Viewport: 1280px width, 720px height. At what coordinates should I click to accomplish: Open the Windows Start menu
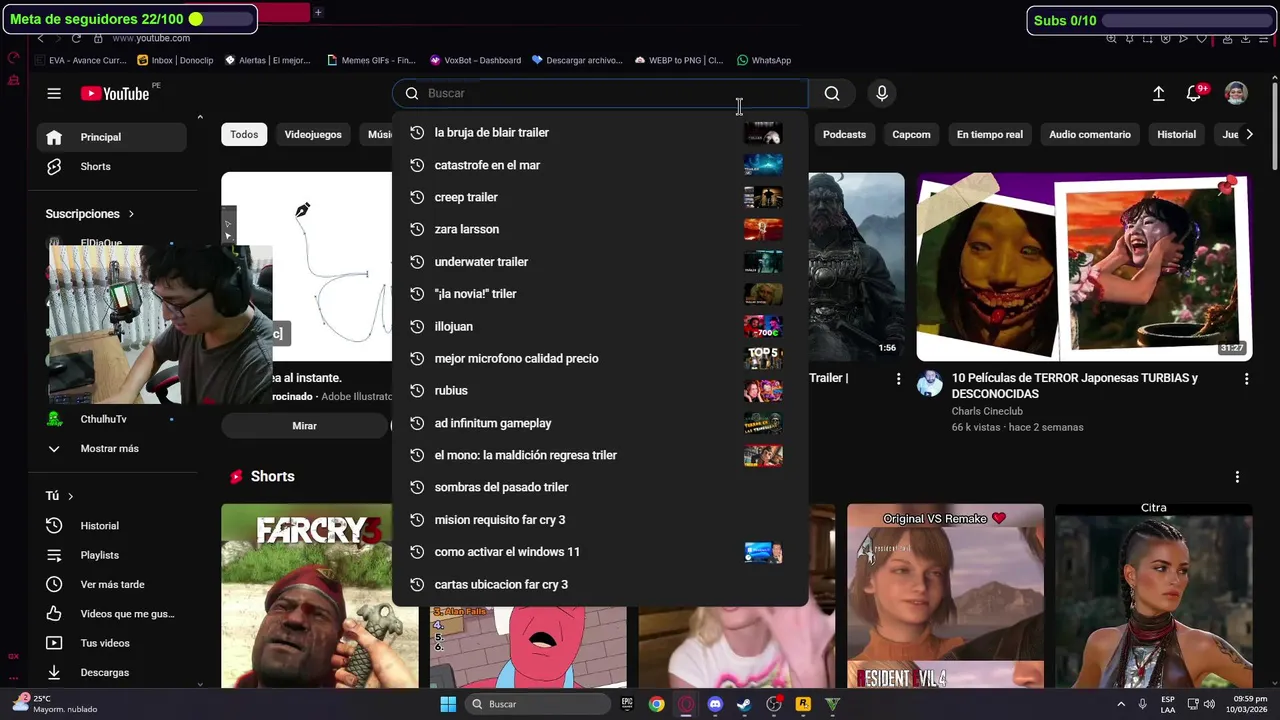pos(448,704)
